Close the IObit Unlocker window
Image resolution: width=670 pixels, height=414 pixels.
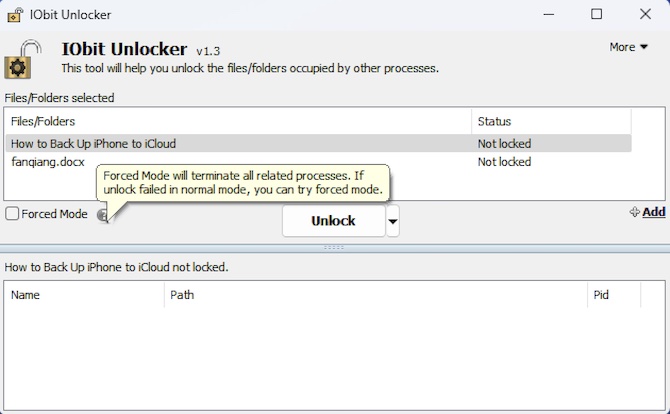[x=645, y=14]
